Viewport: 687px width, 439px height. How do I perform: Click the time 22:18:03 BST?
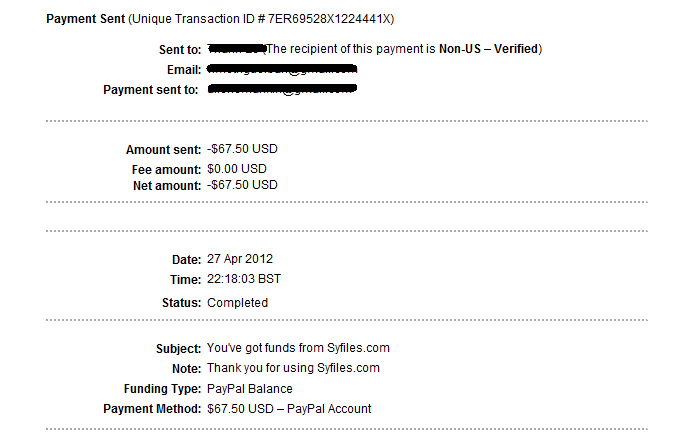coord(244,280)
